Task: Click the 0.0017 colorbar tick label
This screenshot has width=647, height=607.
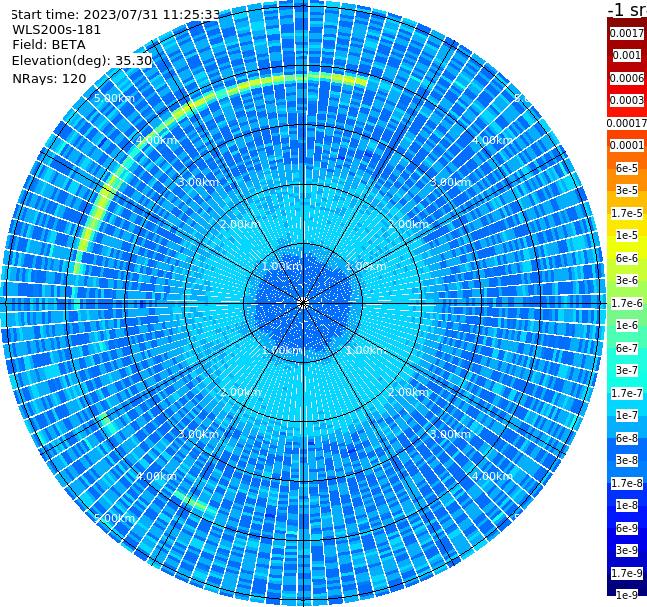Action: click(x=627, y=33)
